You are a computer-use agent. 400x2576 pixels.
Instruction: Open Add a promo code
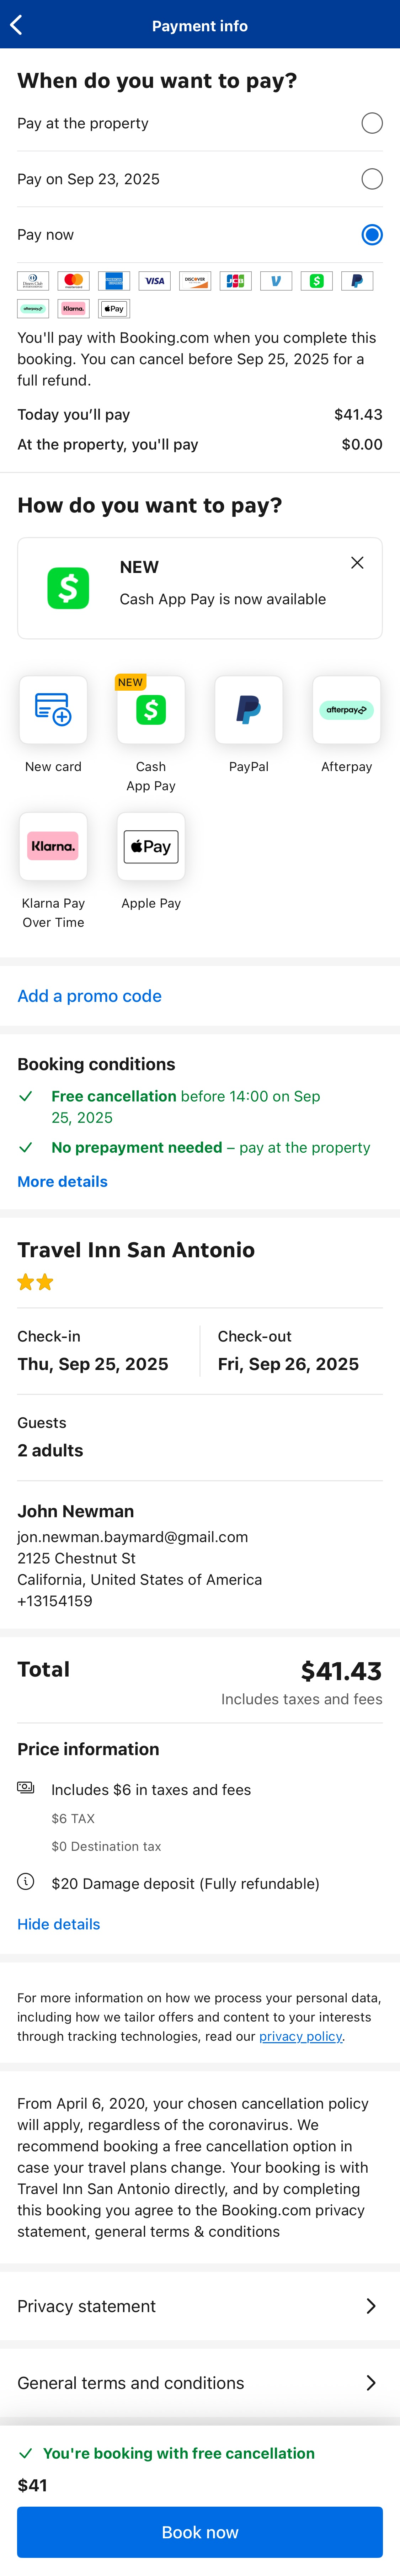89,996
